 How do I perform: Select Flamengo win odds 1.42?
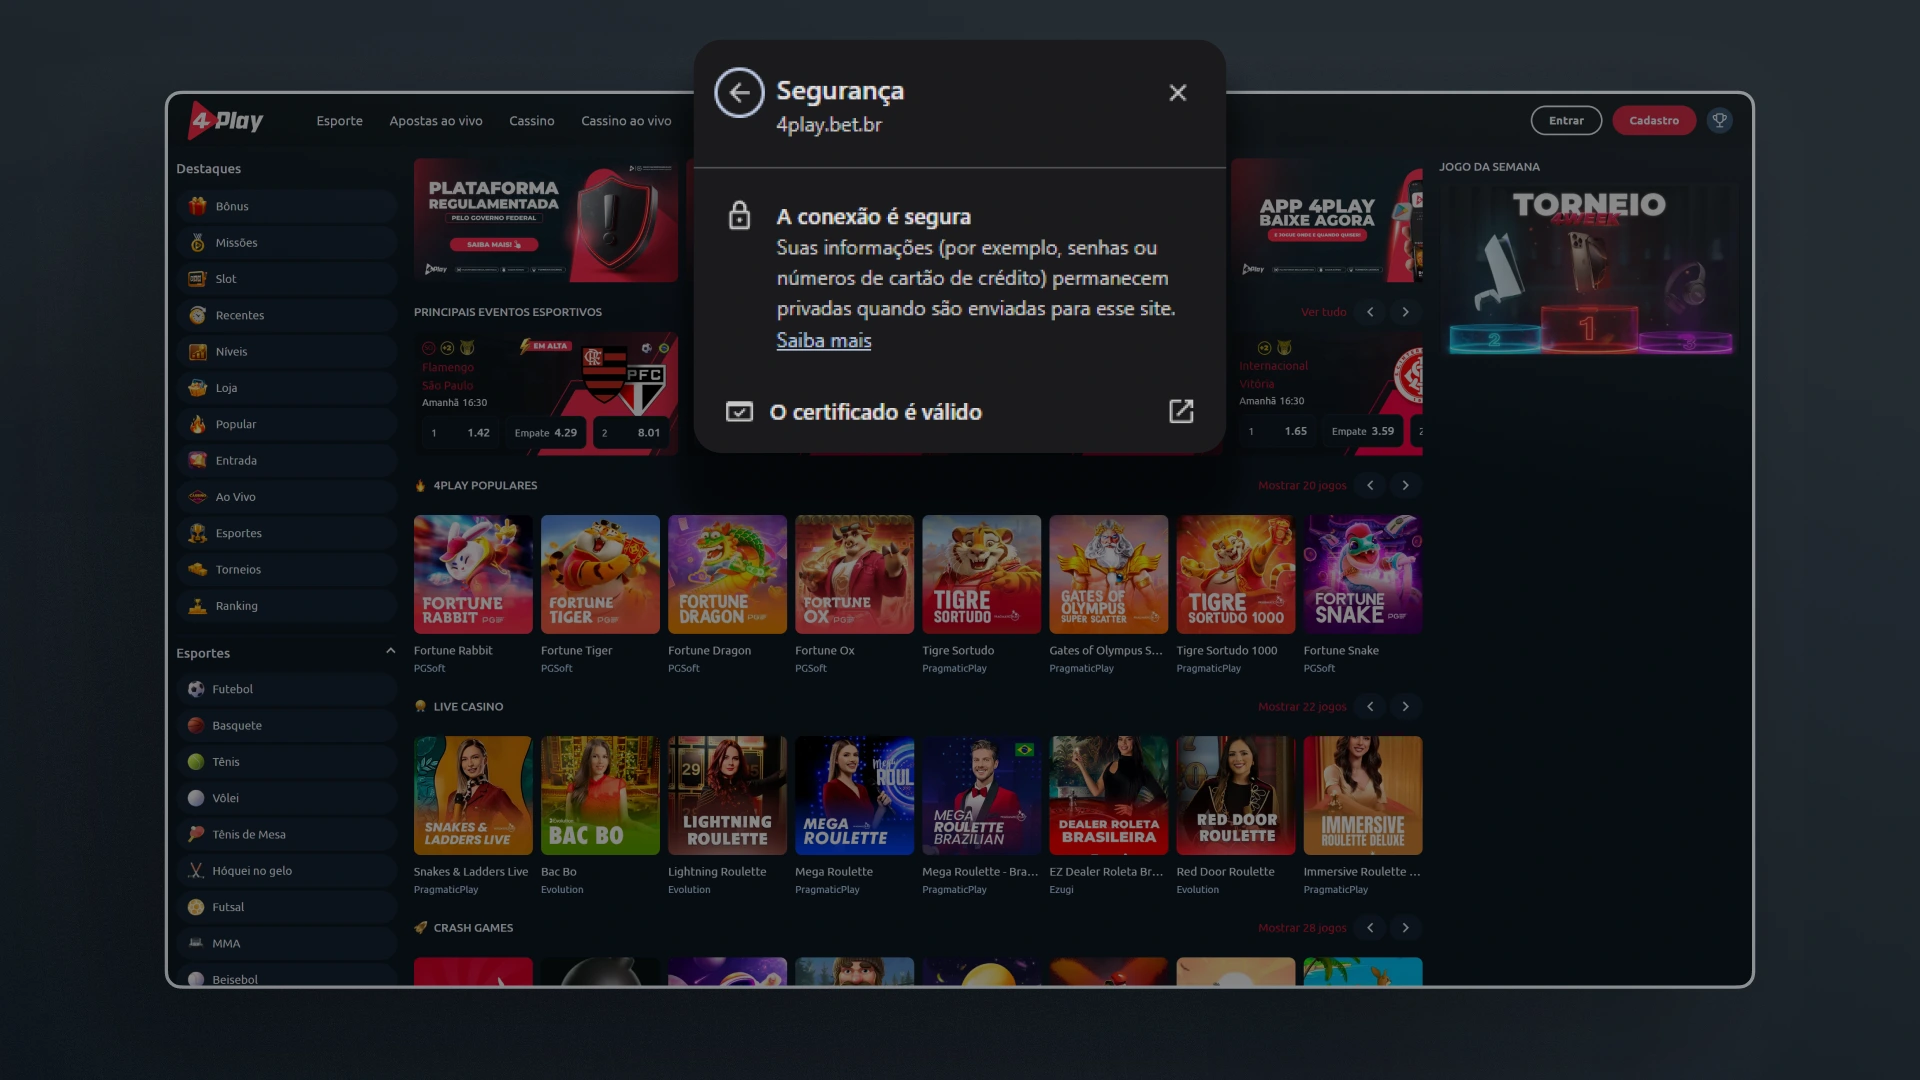point(461,433)
